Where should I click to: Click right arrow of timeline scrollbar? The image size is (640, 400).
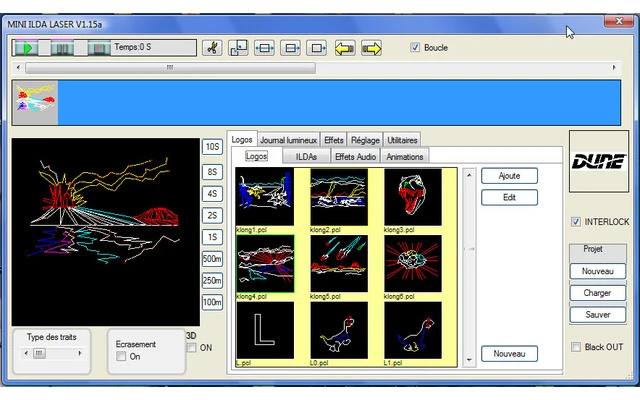coord(614,67)
